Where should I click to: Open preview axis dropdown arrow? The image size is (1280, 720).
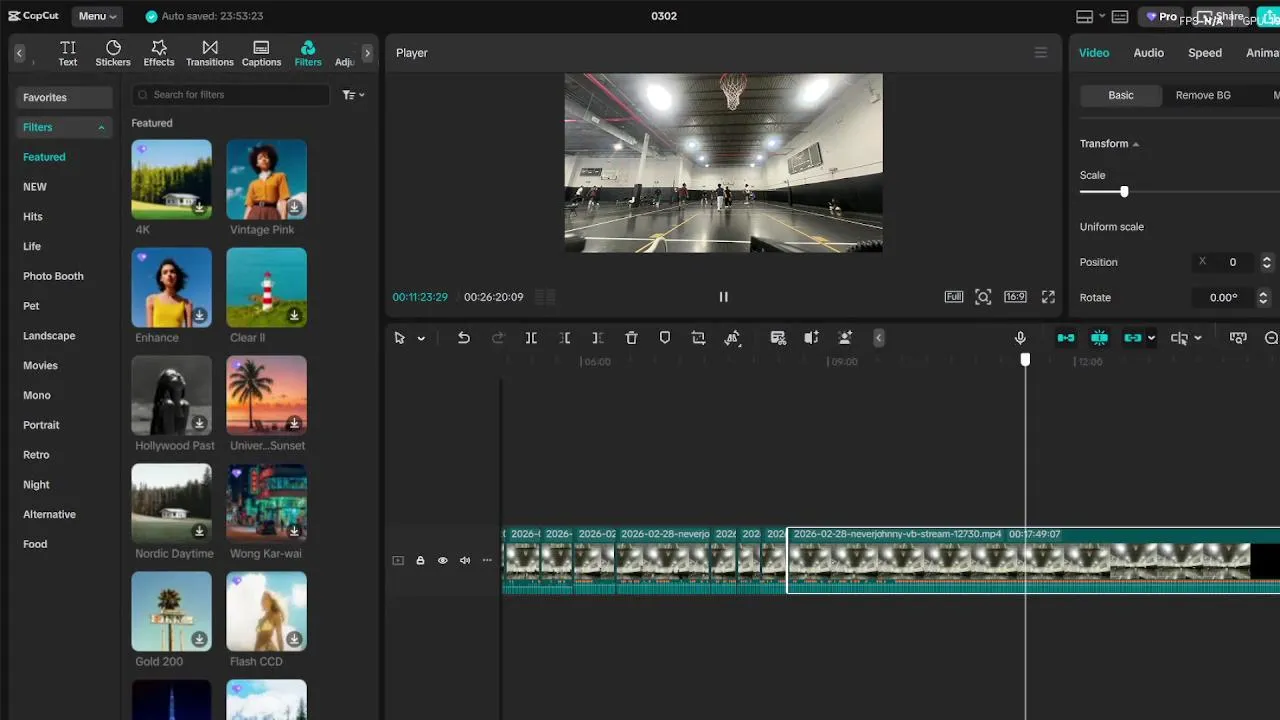click(x=1198, y=338)
